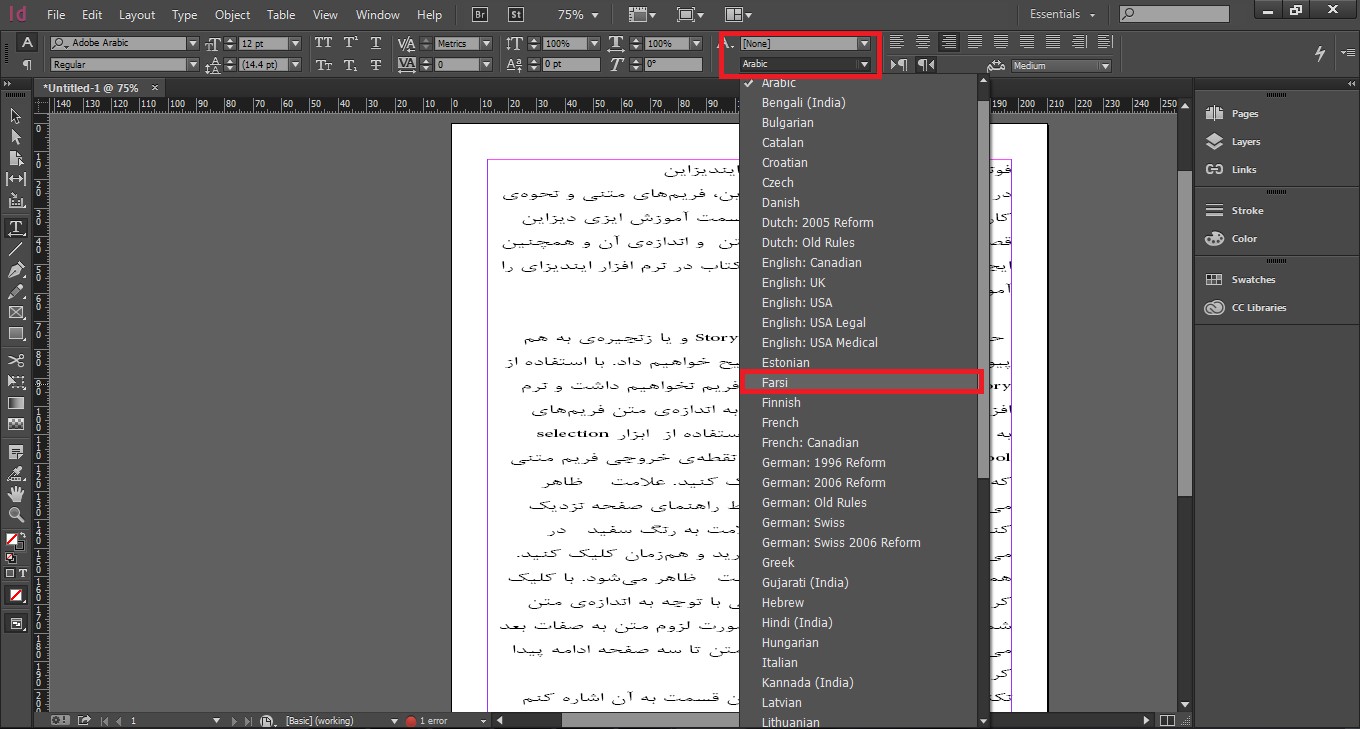
Task: Open the Adobe Arabic font family dropdown
Action: (x=193, y=44)
